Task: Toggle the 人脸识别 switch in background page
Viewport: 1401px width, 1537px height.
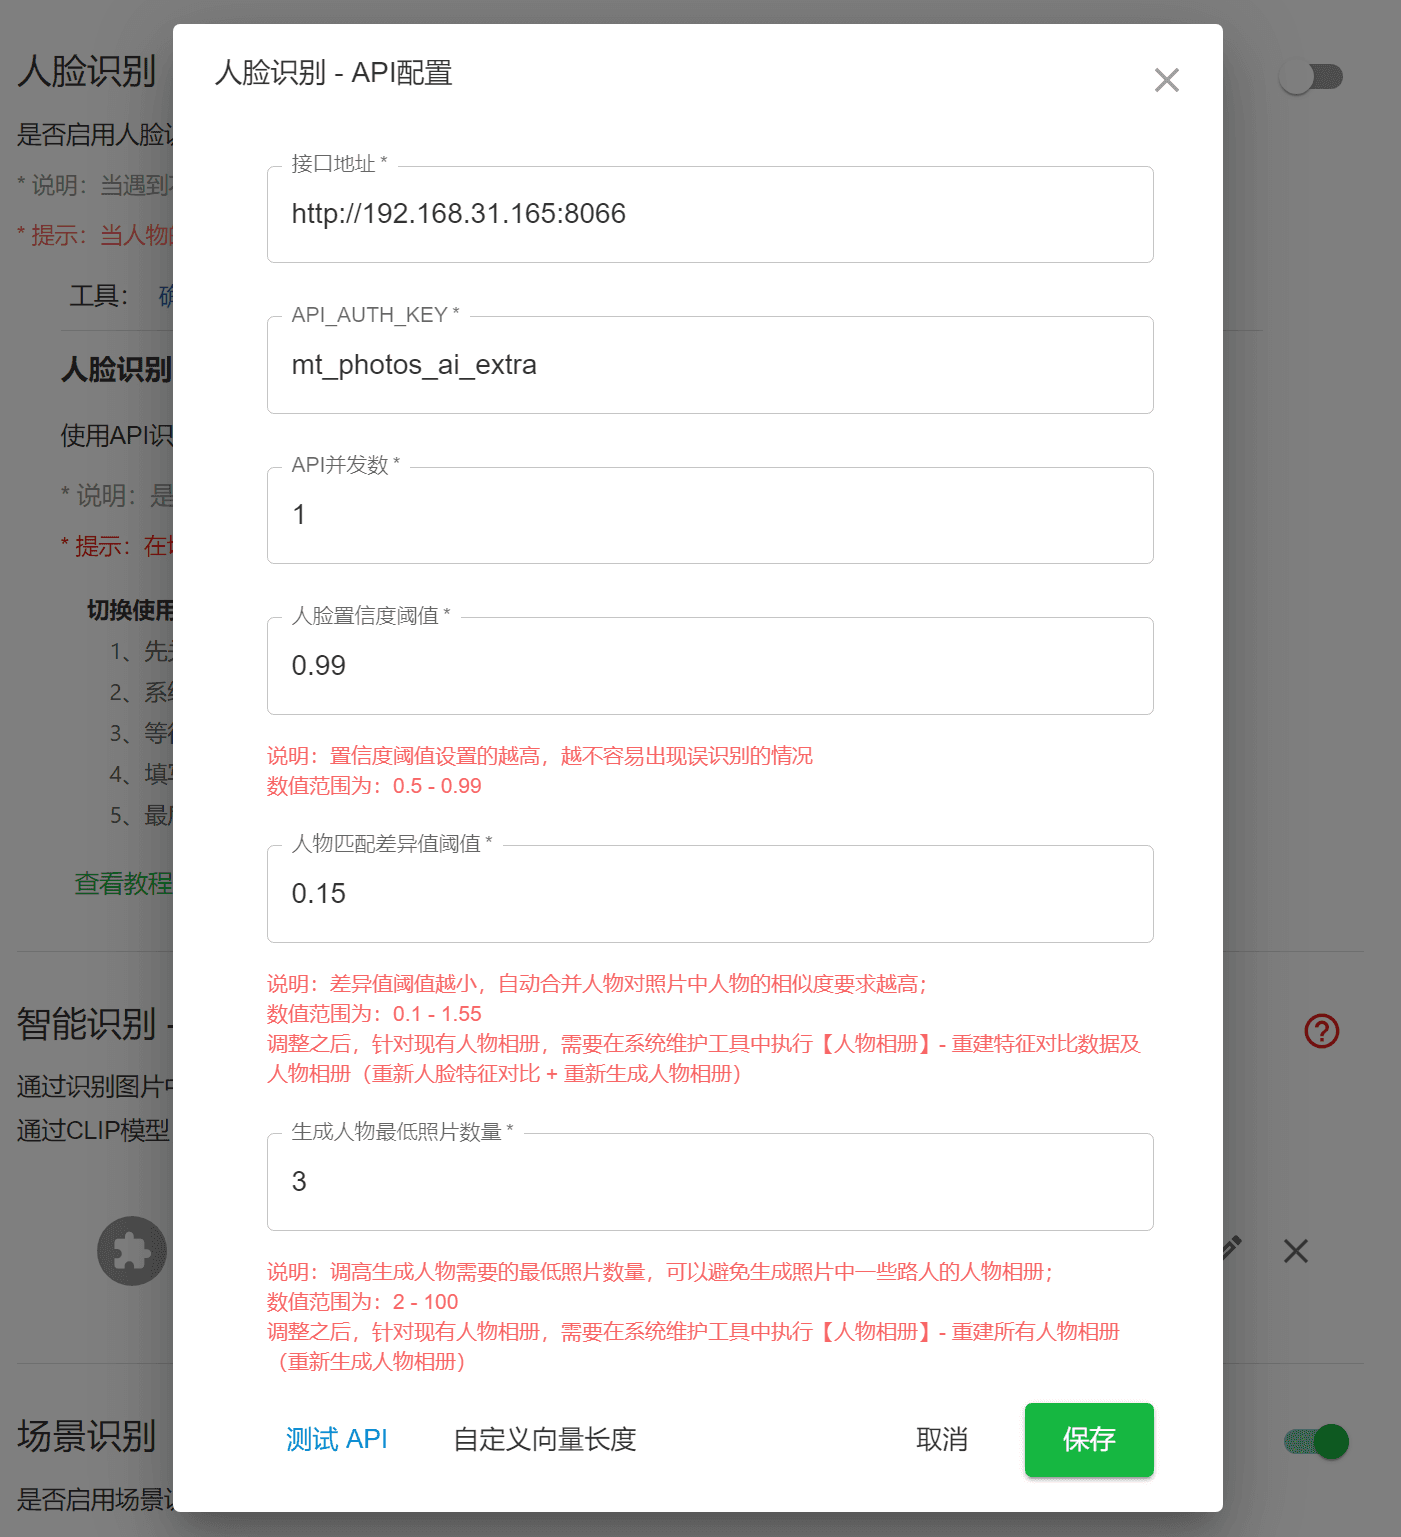Action: pyautogui.click(x=1311, y=77)
